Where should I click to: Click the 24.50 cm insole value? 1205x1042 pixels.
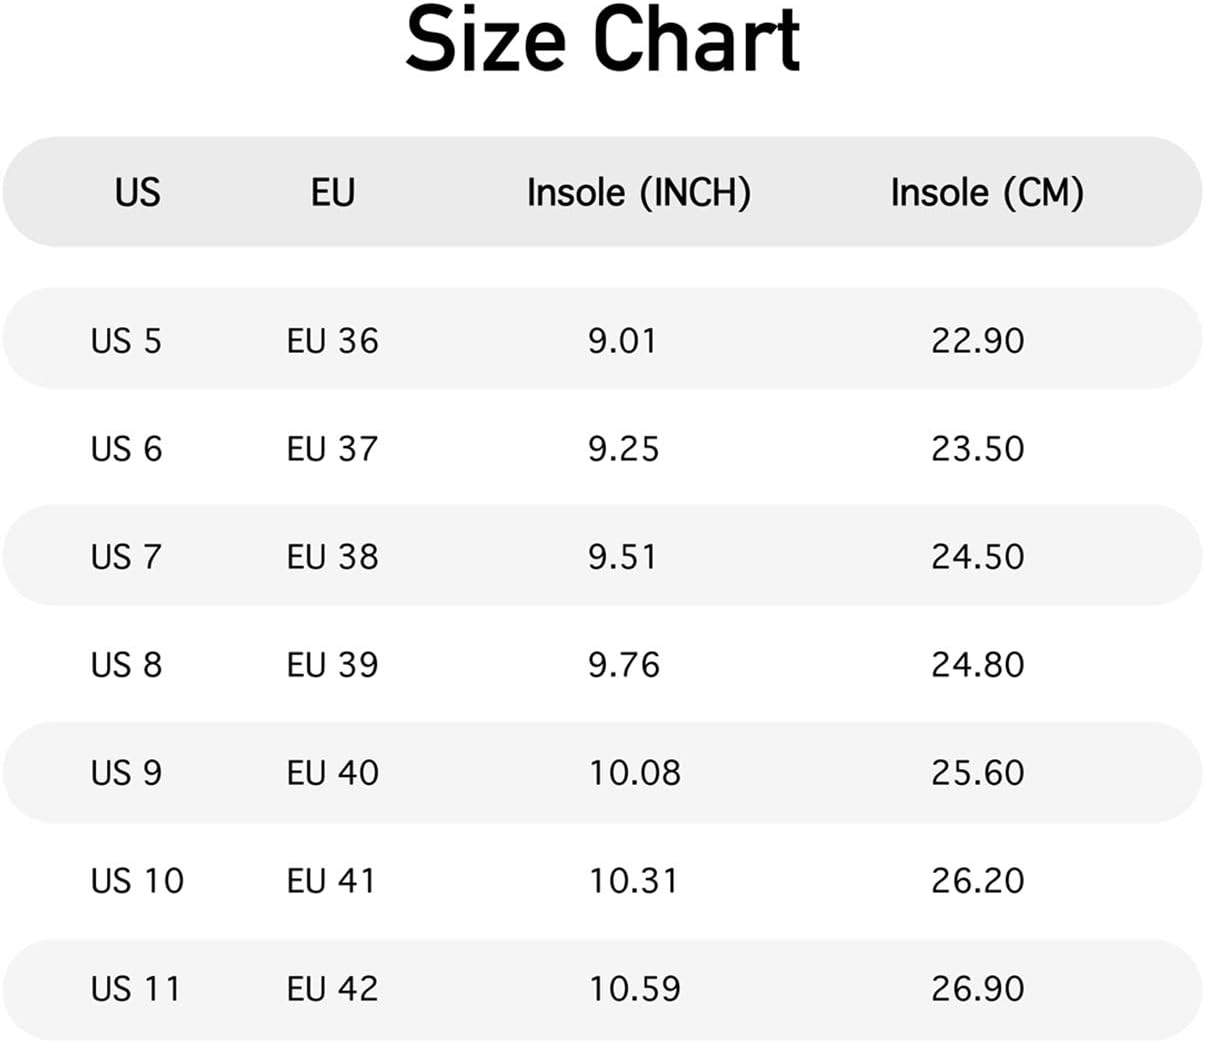pos(977,557)
